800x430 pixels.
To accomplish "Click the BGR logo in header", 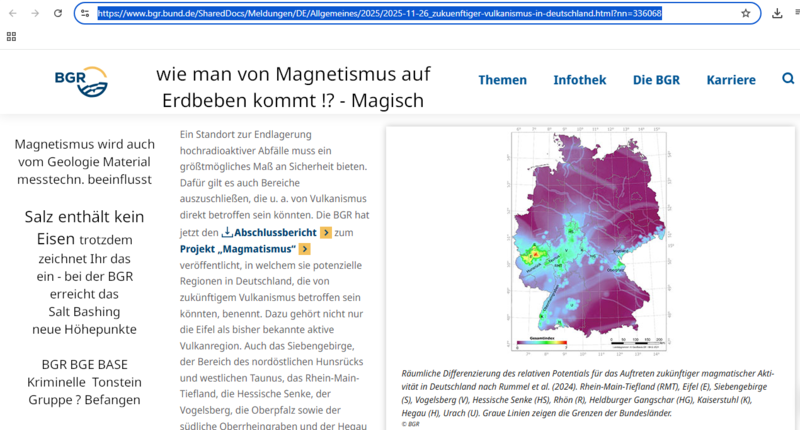I will click(x=81, y=80).
